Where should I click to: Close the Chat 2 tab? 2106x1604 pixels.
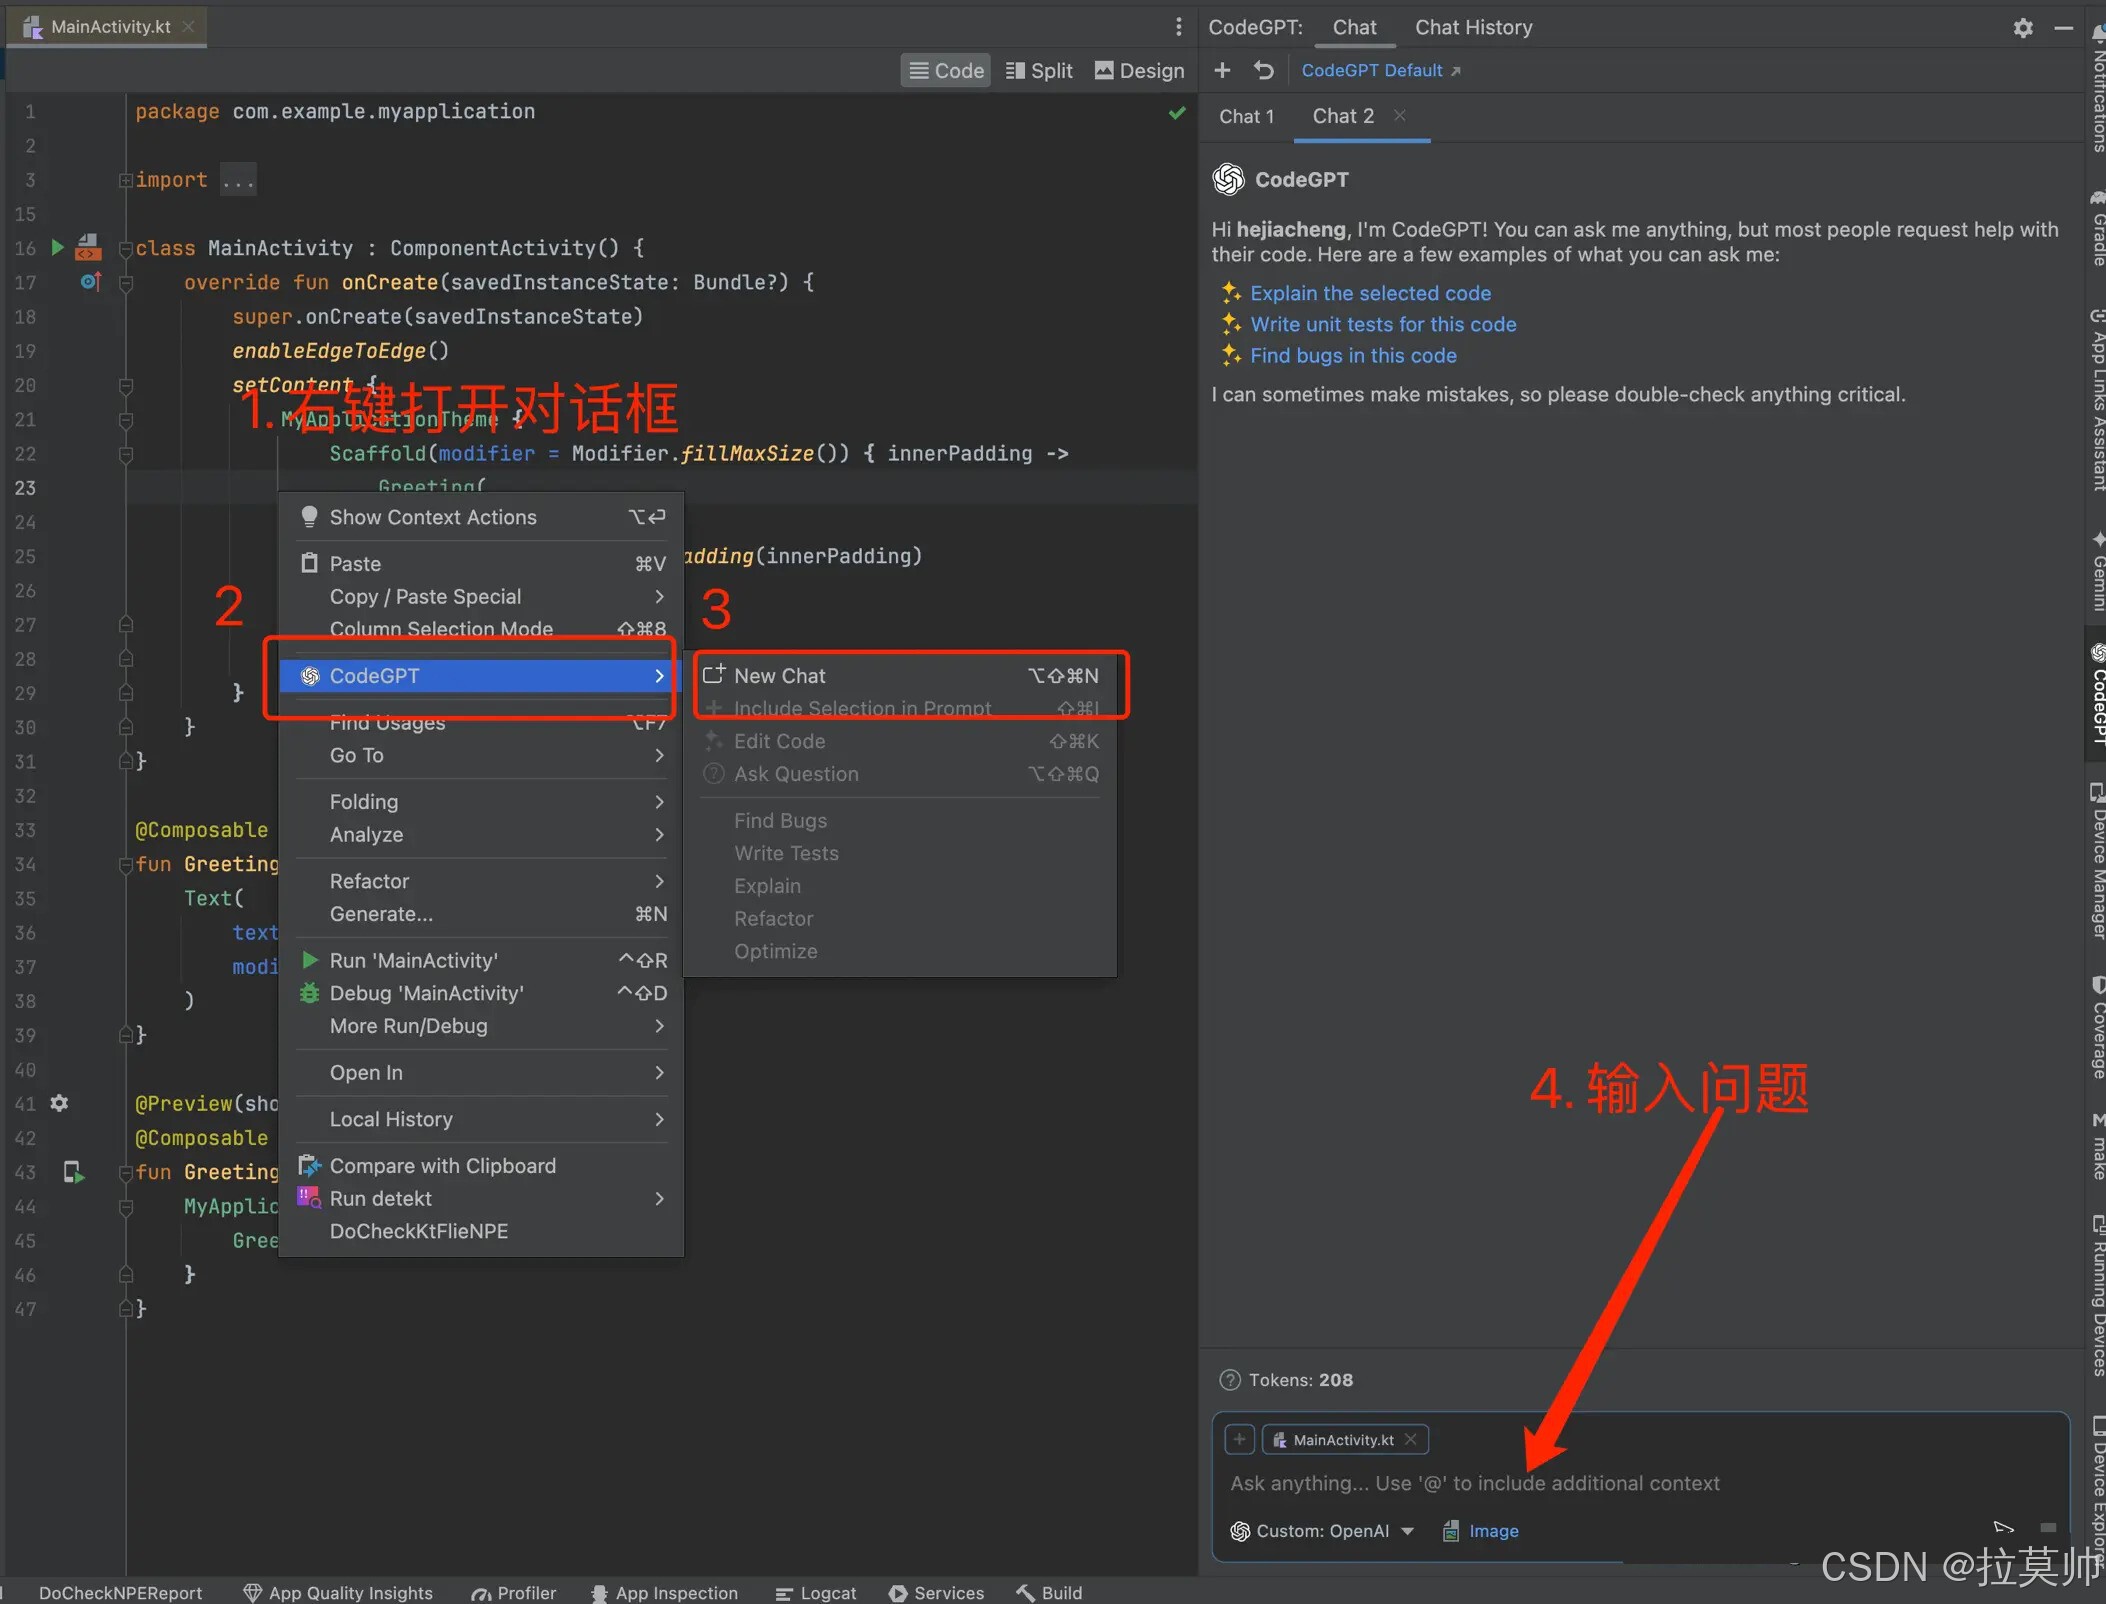pyautogui.click(x=1400, y=116)
